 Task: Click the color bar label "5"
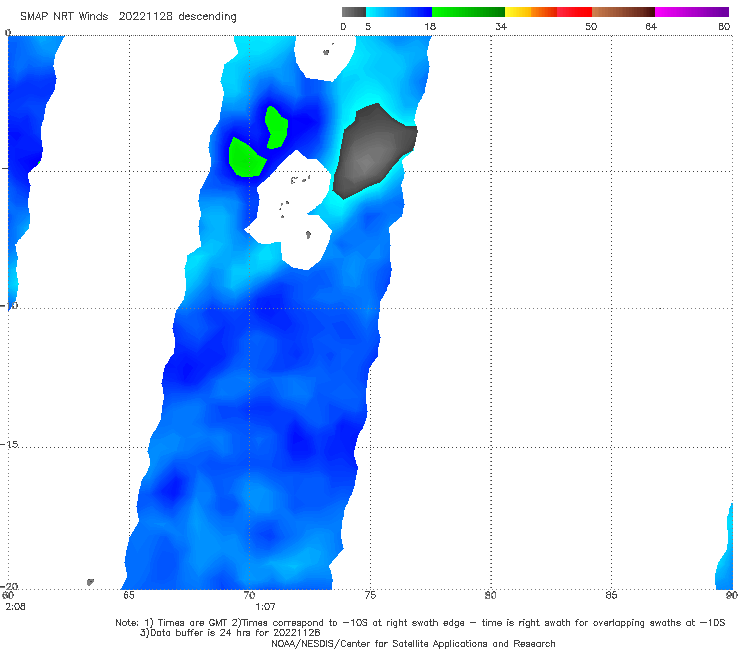[x=368, y=27]
